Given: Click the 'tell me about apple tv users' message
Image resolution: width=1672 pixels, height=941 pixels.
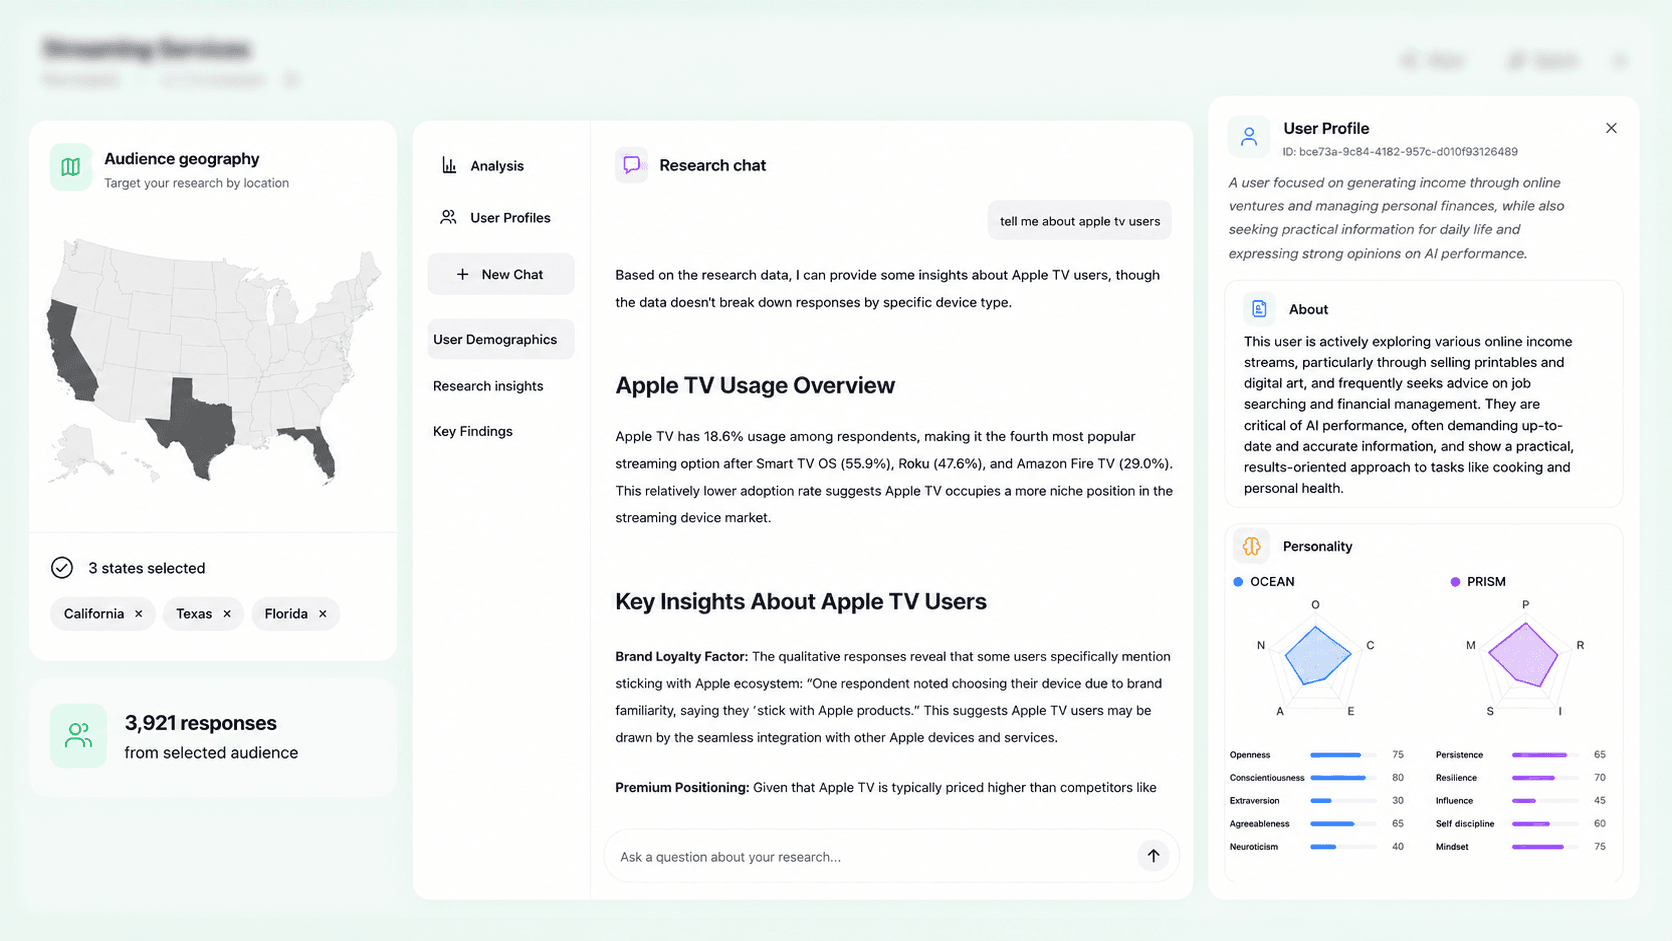Looking at the screenshot, I should click(1080, 221).
